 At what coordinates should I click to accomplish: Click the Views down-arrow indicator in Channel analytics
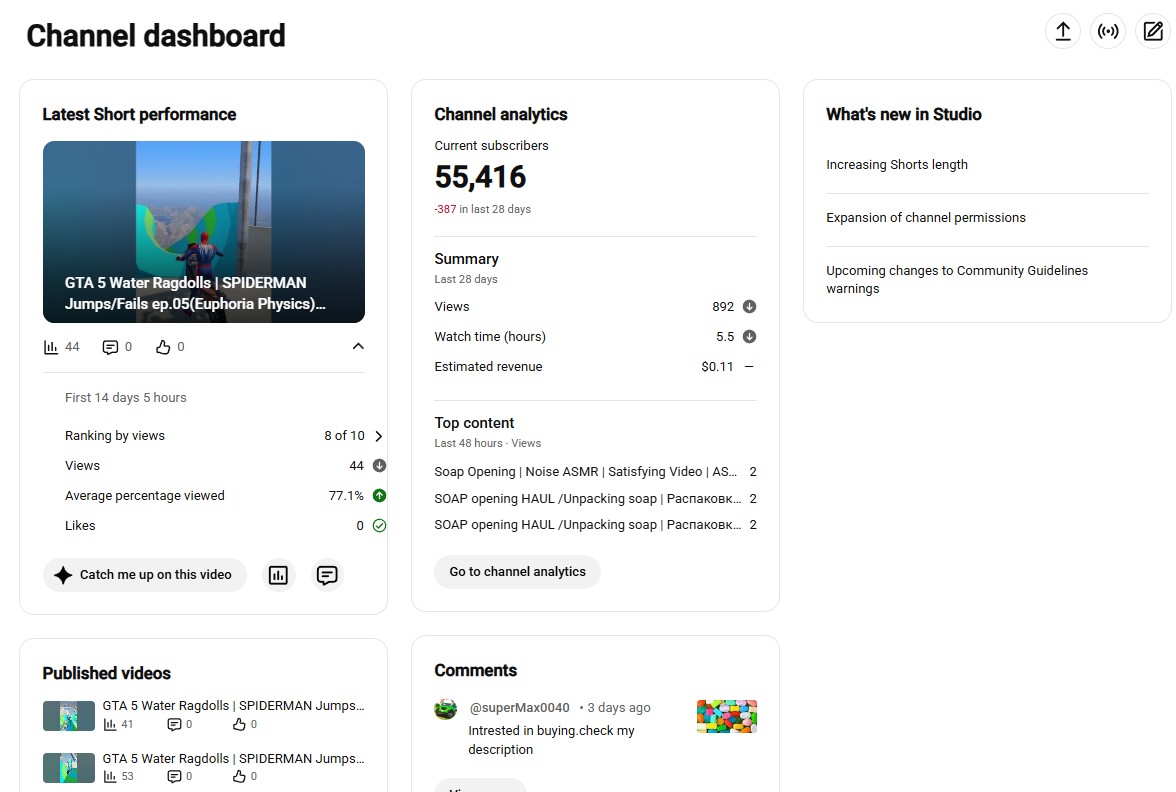click(749, 307)
